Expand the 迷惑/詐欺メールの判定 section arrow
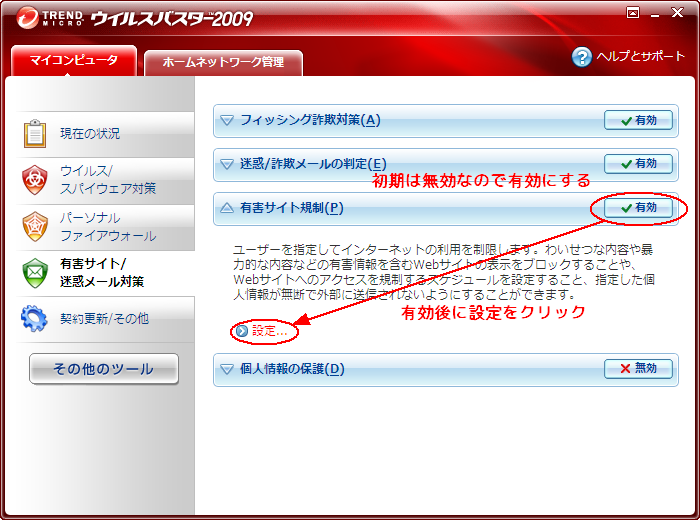The width and height of the screenshot is (700, 520). pyautogui.click(x=227, y=164)
